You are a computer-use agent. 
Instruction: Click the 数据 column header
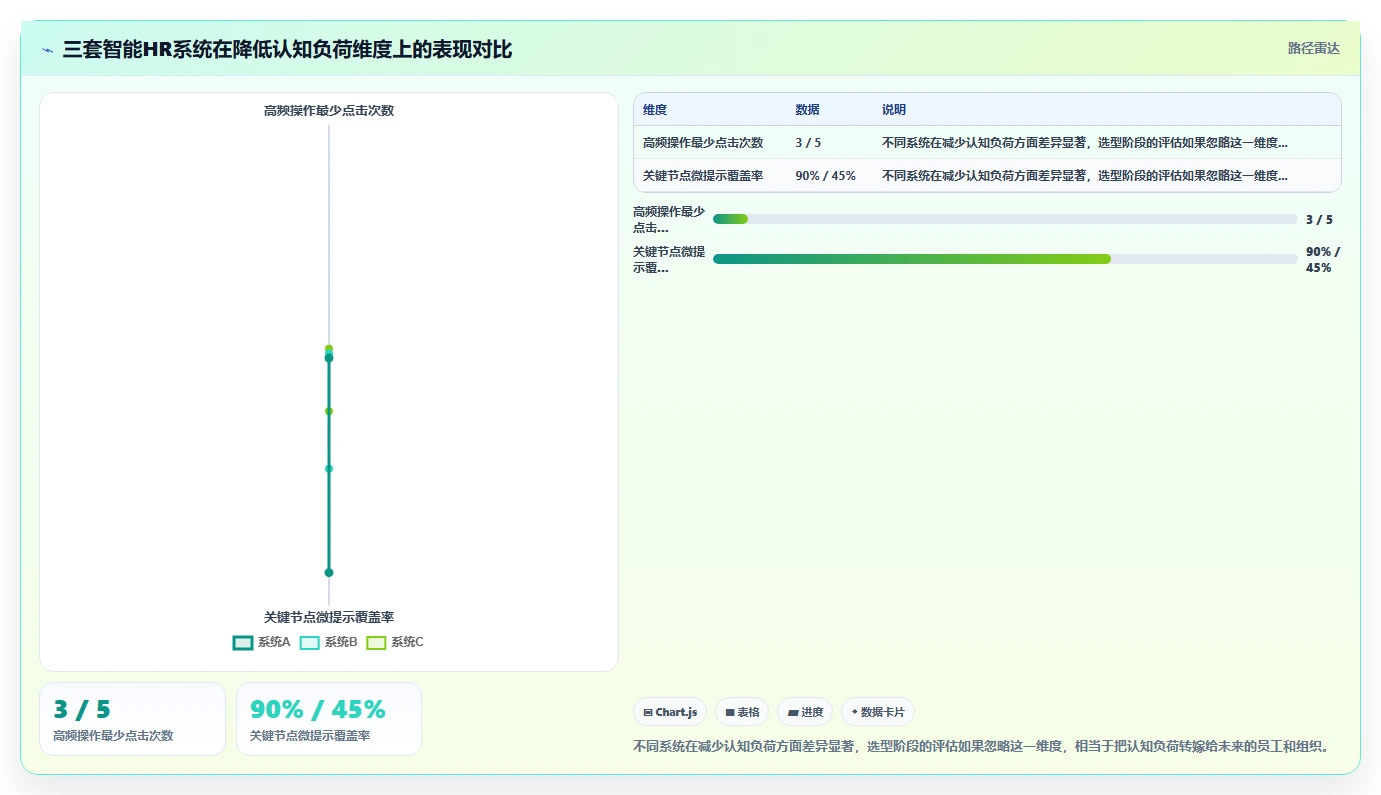[807, 110]
